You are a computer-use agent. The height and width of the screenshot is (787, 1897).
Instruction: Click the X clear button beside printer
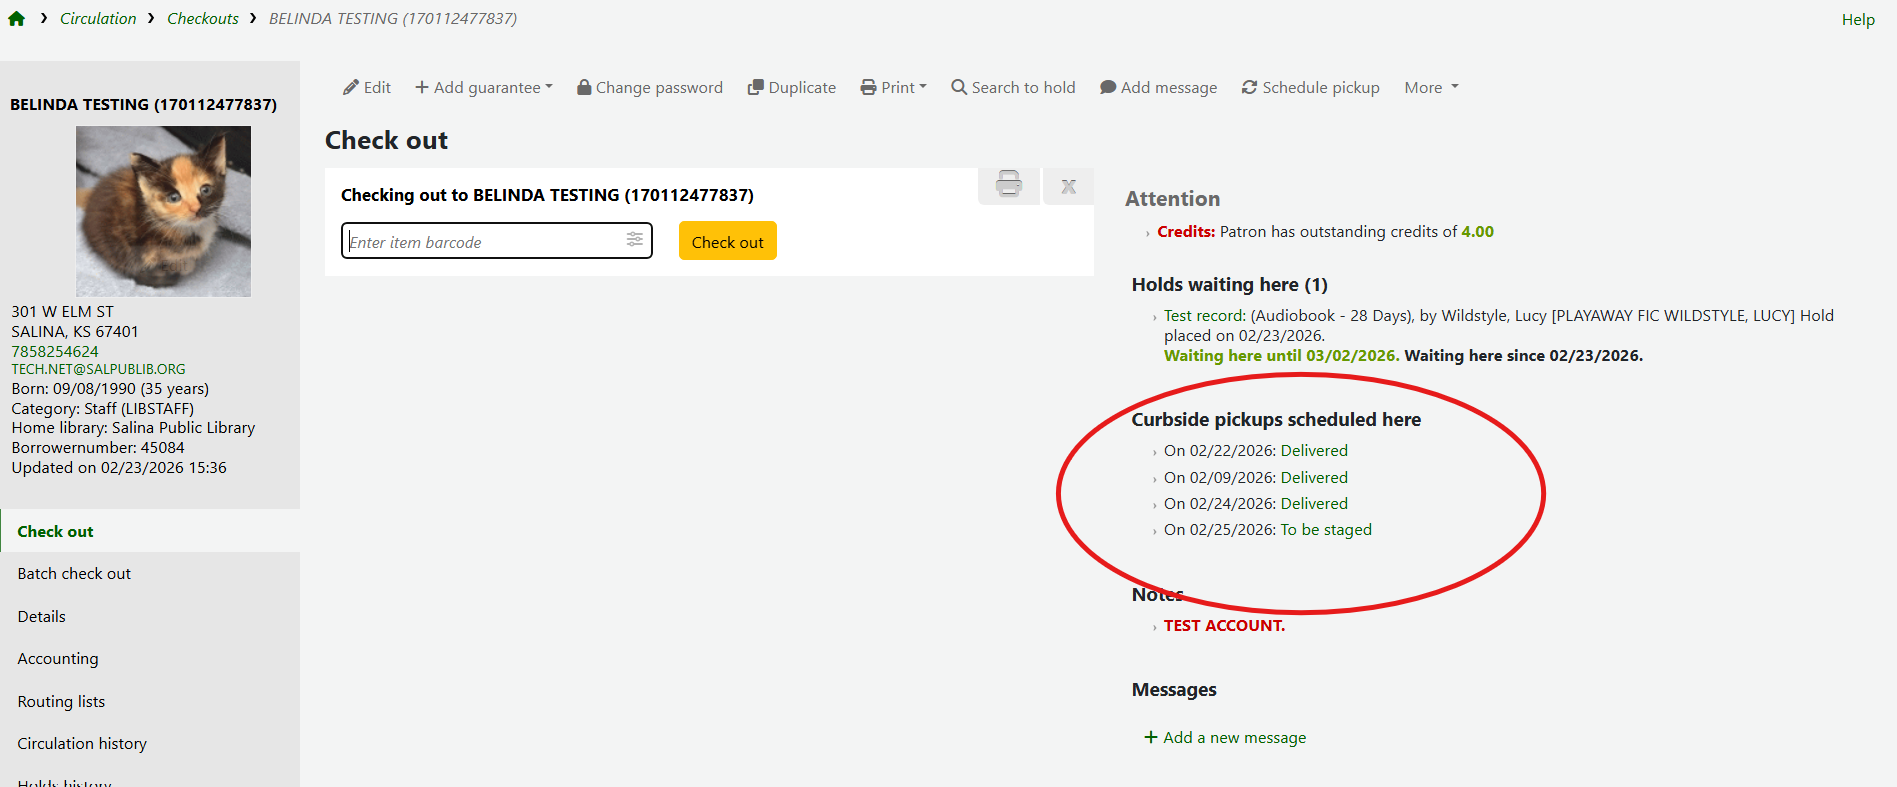(x=1068, y=187)
